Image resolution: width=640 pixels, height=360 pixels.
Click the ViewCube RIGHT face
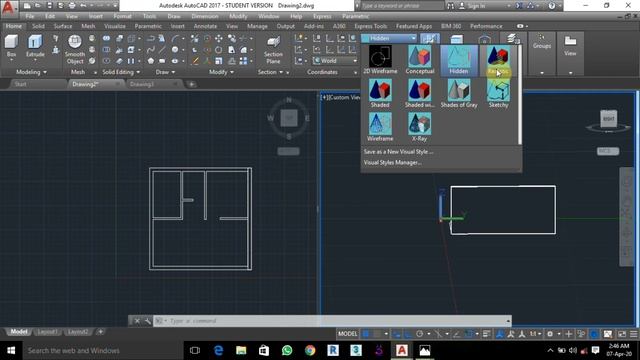608,119
